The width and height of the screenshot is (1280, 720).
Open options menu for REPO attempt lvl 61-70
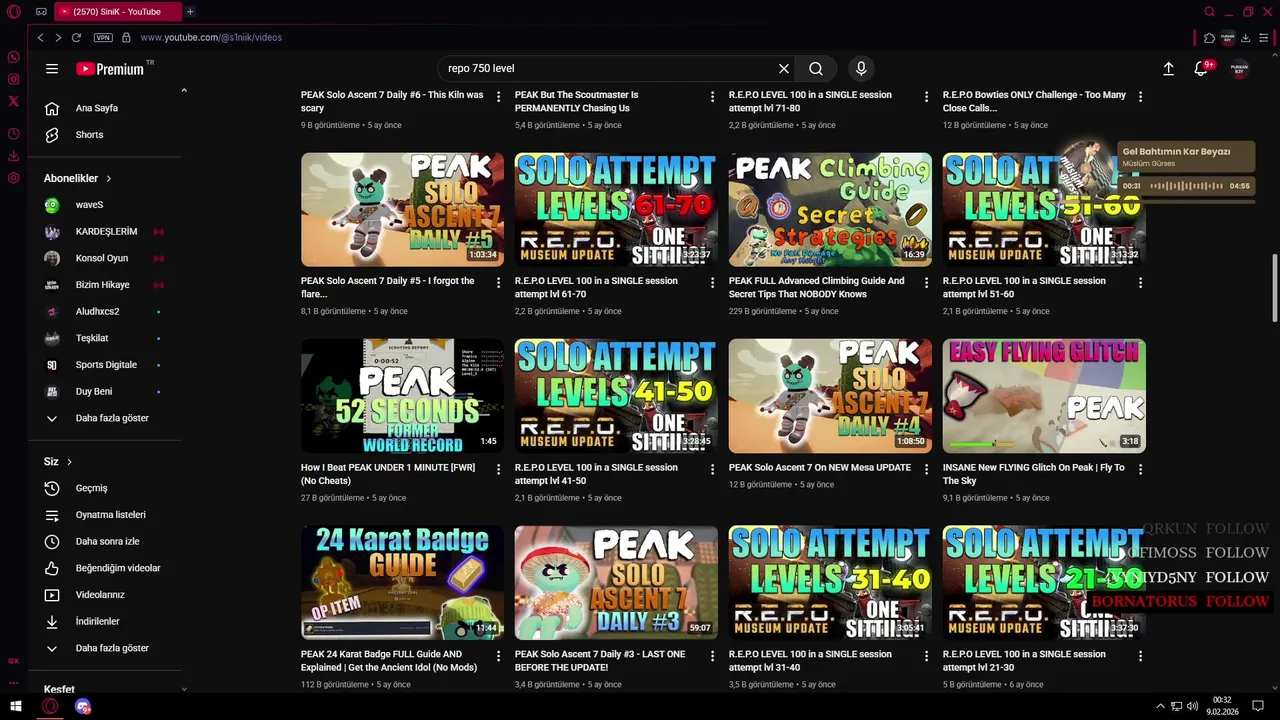click(x=712, y=283)
